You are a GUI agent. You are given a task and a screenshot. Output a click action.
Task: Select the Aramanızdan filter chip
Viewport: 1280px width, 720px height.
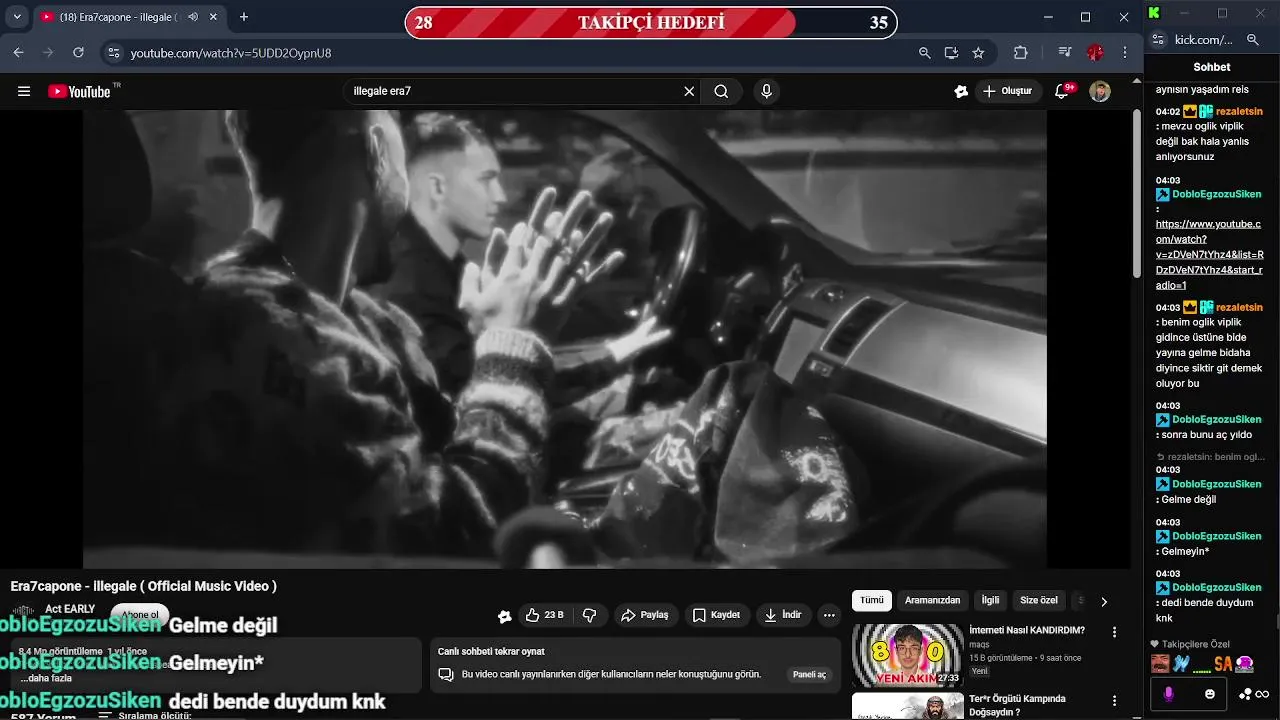pos(932,600)
